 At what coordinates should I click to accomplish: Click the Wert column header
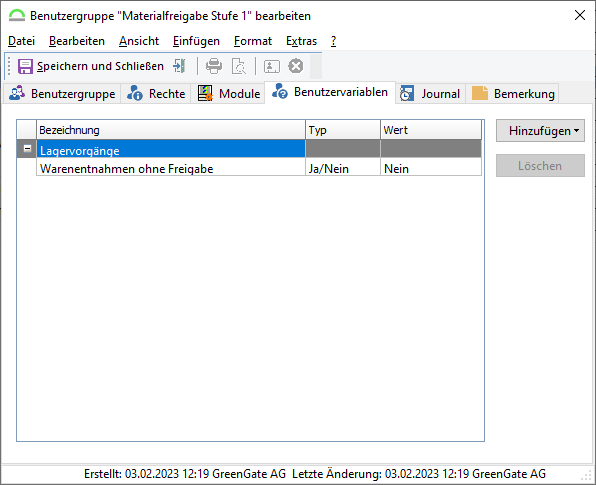(x=431, y=130)
